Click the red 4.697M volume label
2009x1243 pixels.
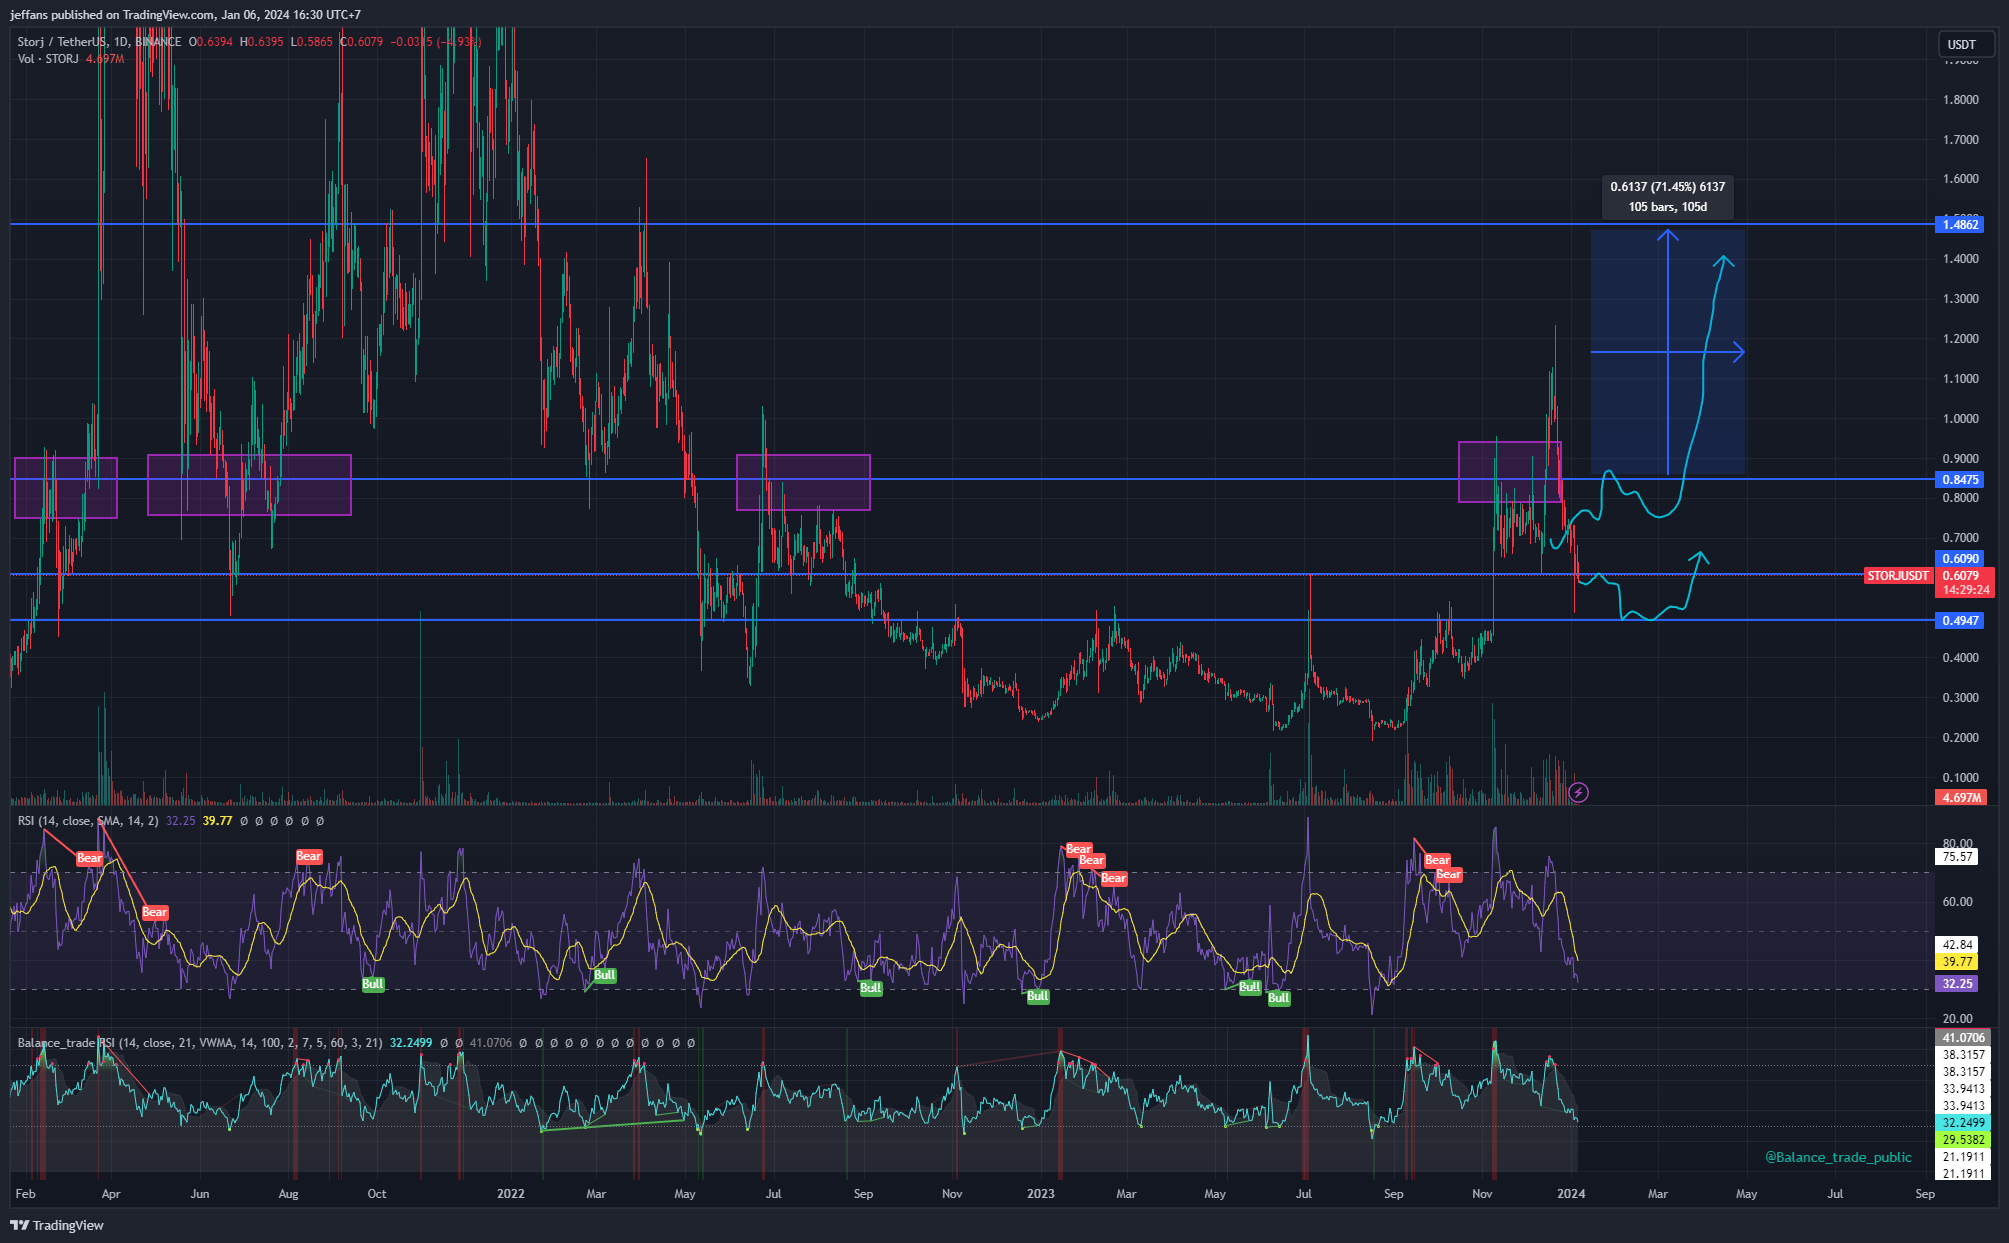(x=1961, y=798)
